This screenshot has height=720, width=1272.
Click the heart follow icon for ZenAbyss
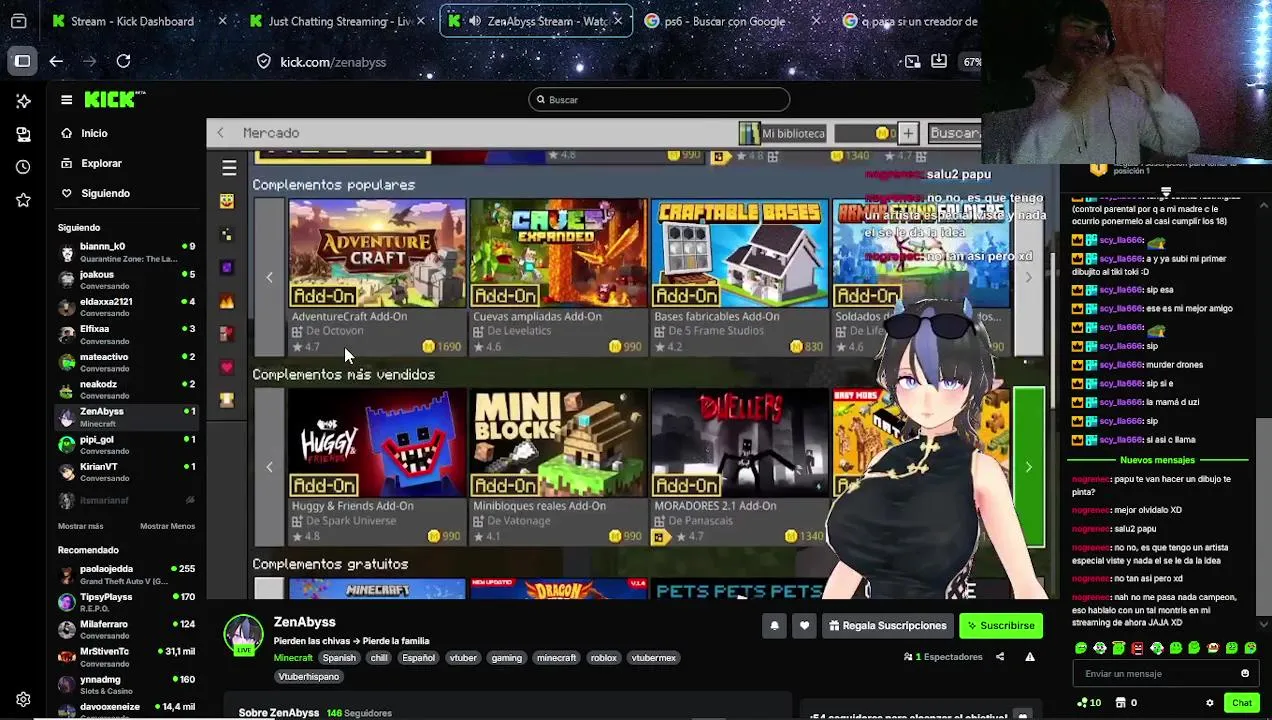(804, 626)
